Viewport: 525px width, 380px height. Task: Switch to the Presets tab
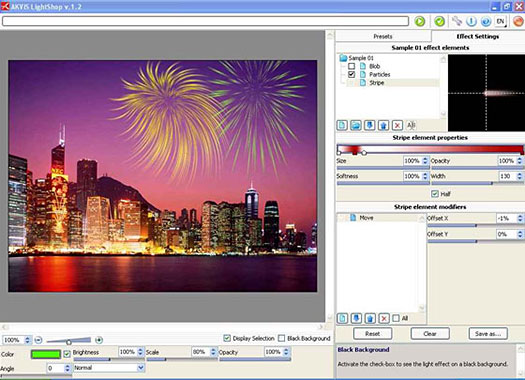[383, 36]
